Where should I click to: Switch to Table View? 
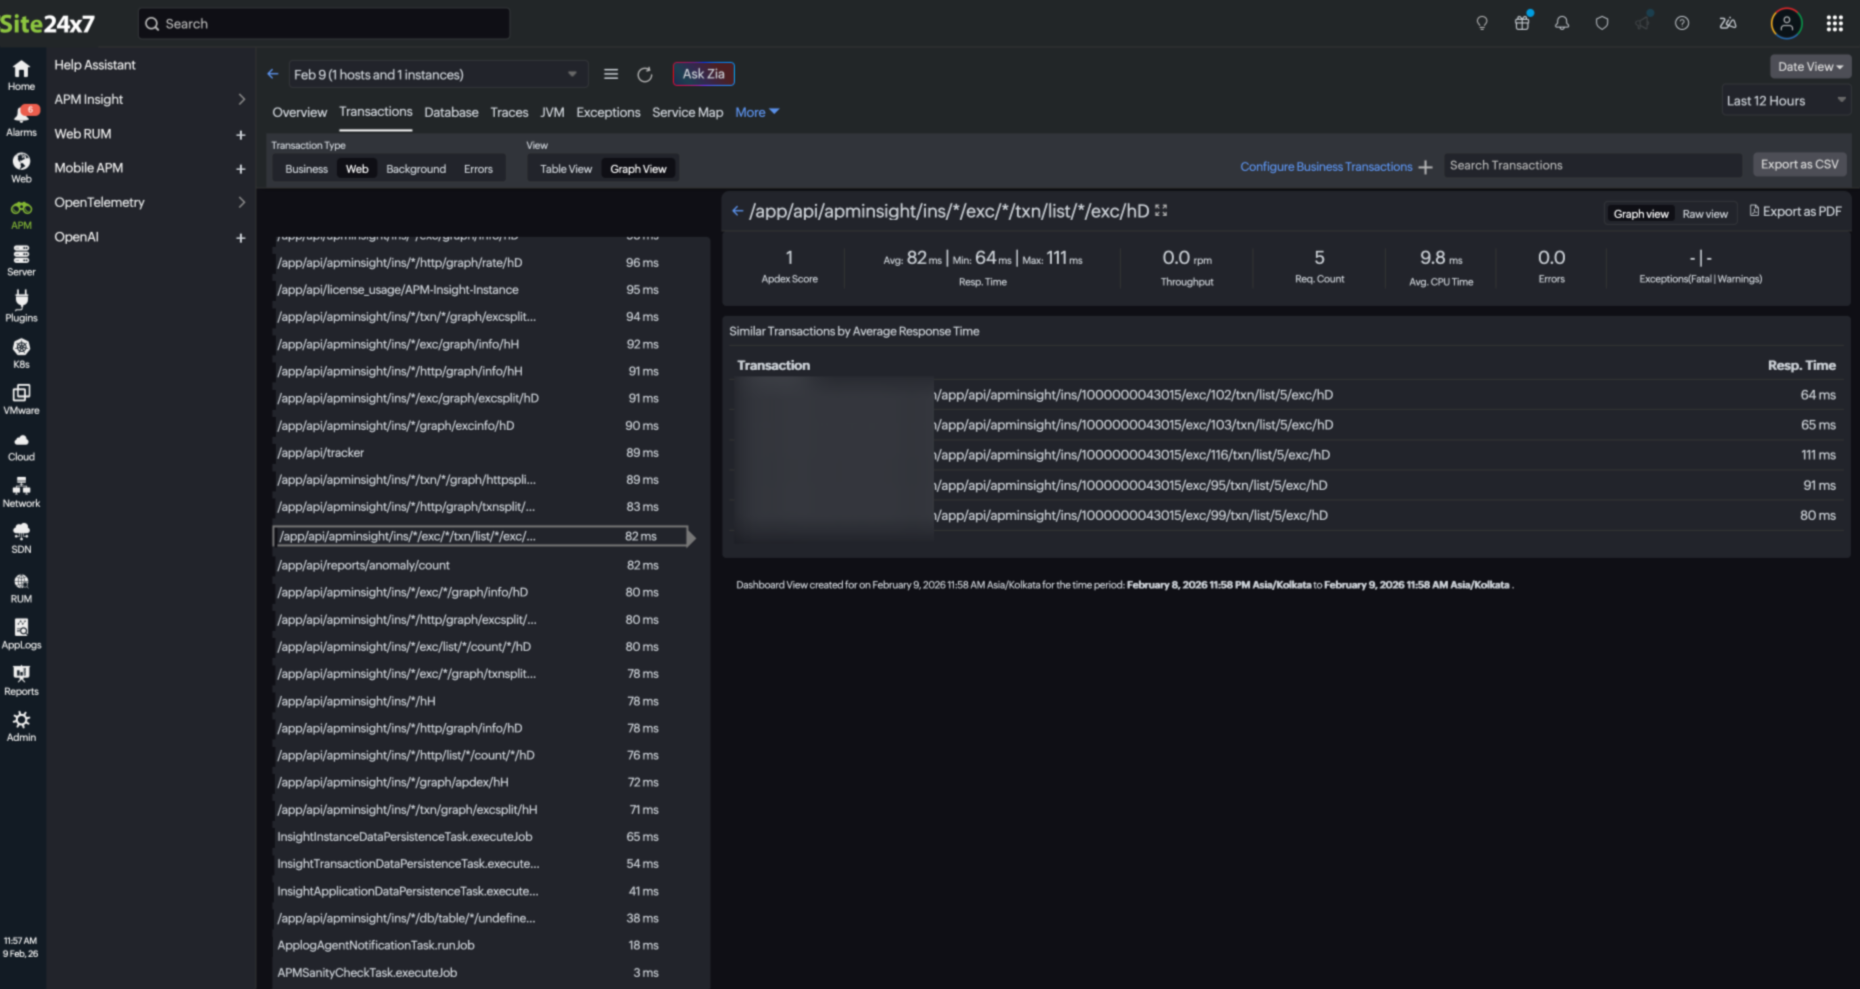click(x=564, y=168)
